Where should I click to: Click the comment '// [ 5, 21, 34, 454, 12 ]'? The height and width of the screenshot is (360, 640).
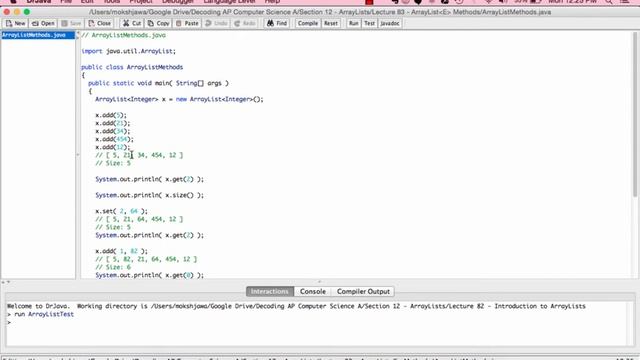coord(139,155)
